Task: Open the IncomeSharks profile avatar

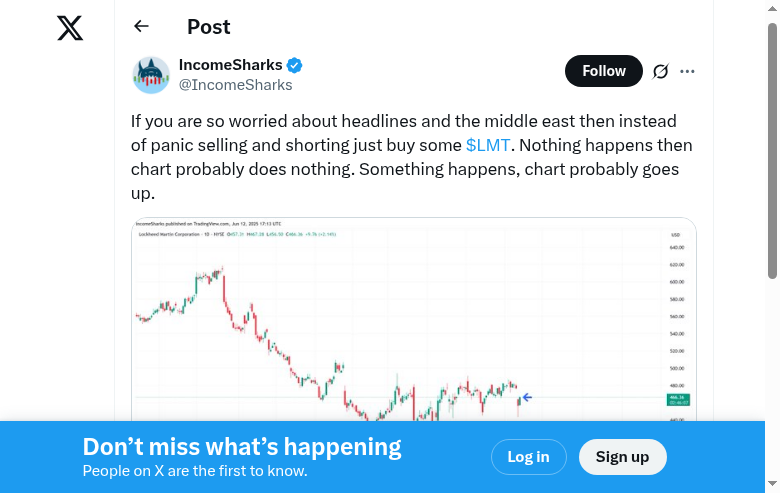Action: point(151,75)
